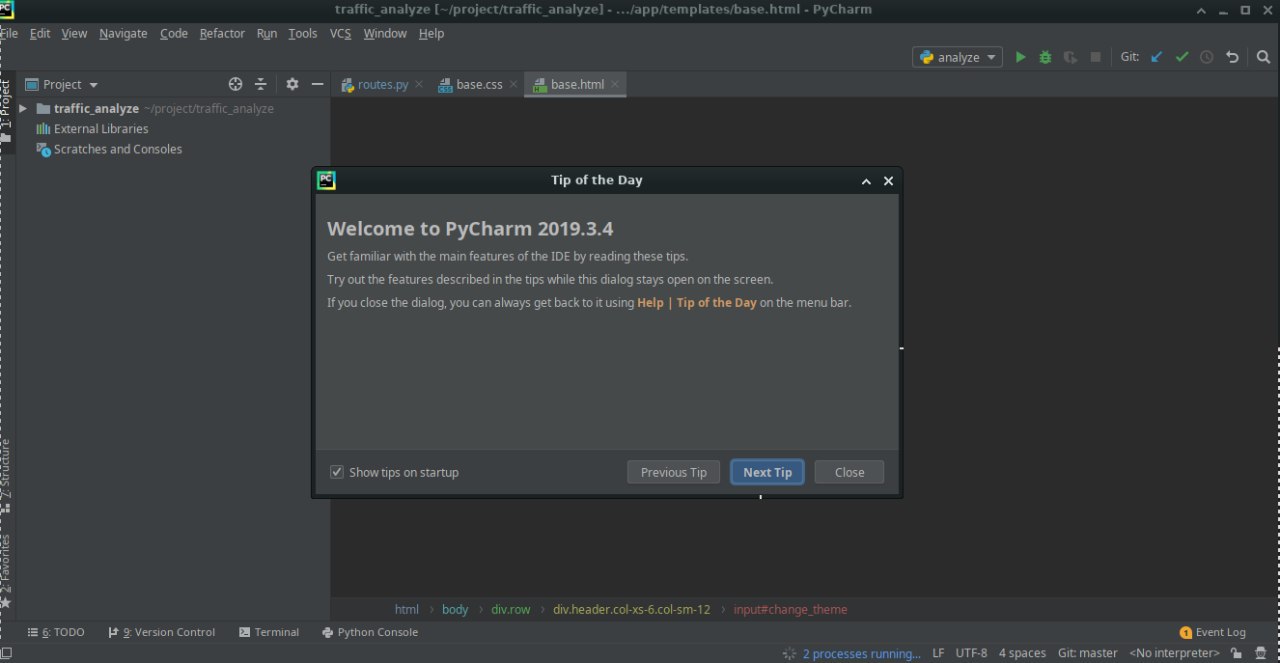Commit changes using green checkmark icon
This screenshot has height=663, width=1280.
[x=1182, y=57]
